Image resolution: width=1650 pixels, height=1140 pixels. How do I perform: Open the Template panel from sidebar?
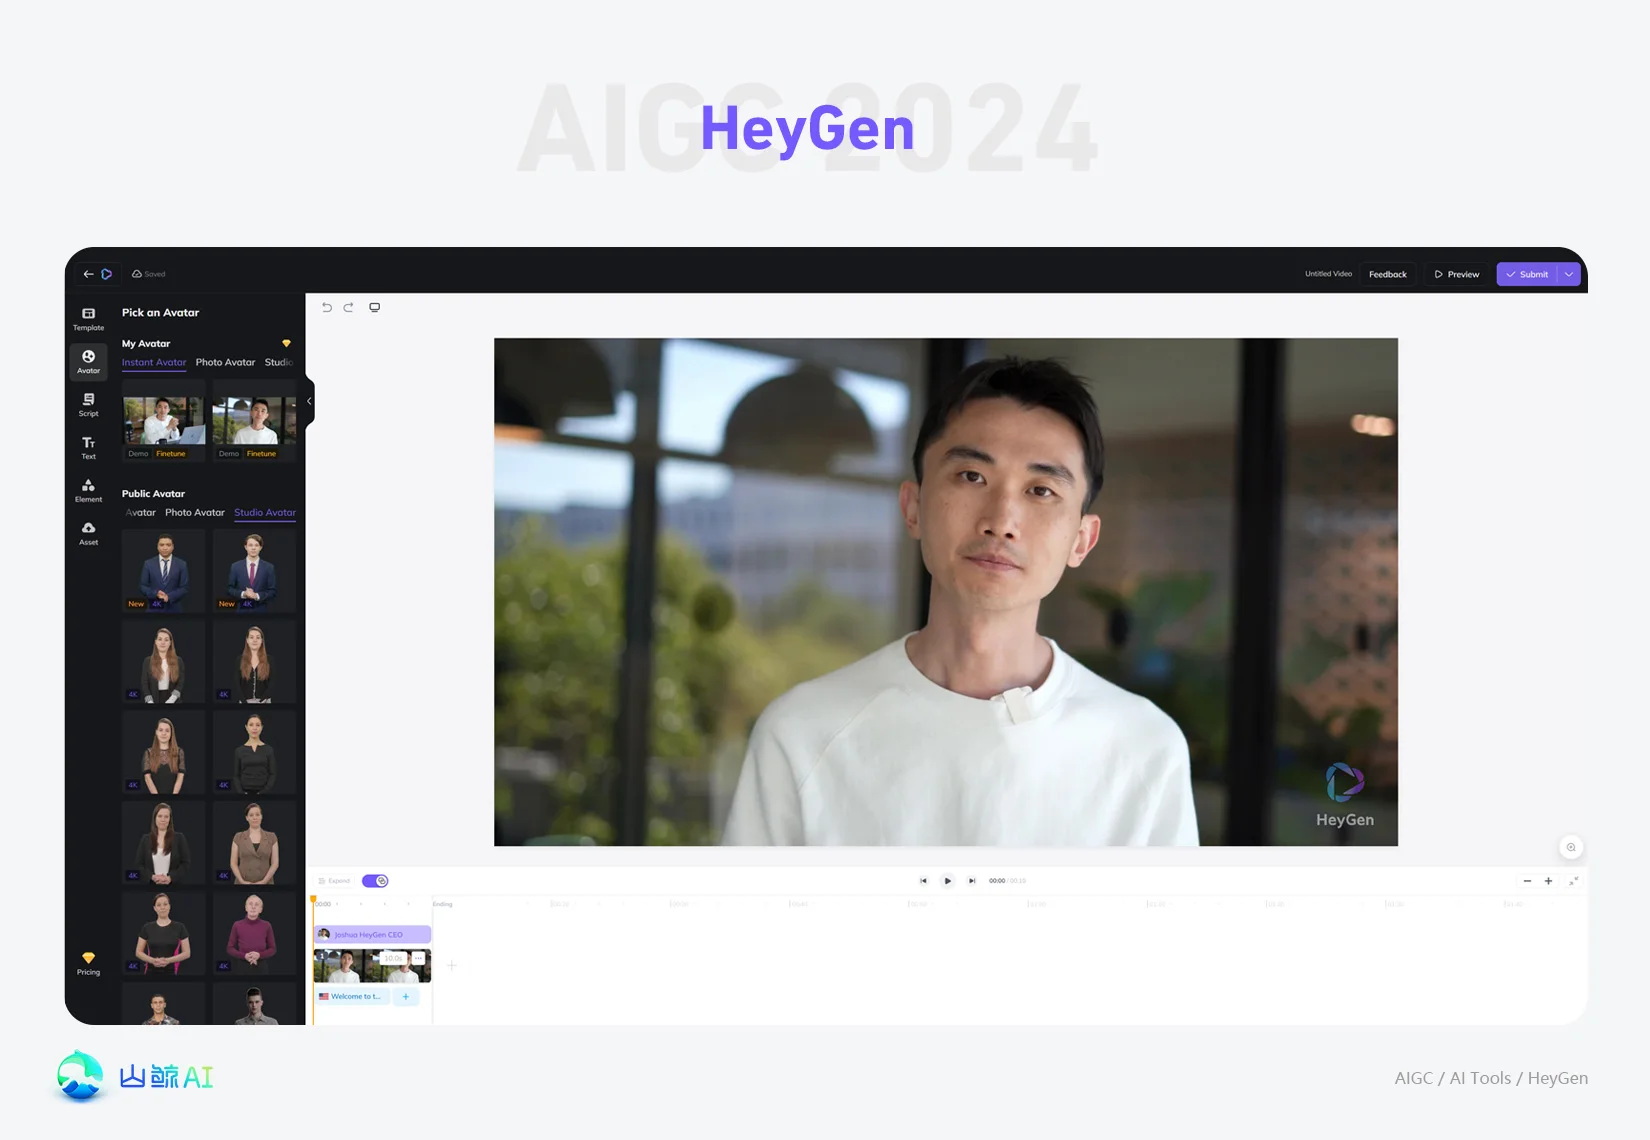(x=88, y=319)
